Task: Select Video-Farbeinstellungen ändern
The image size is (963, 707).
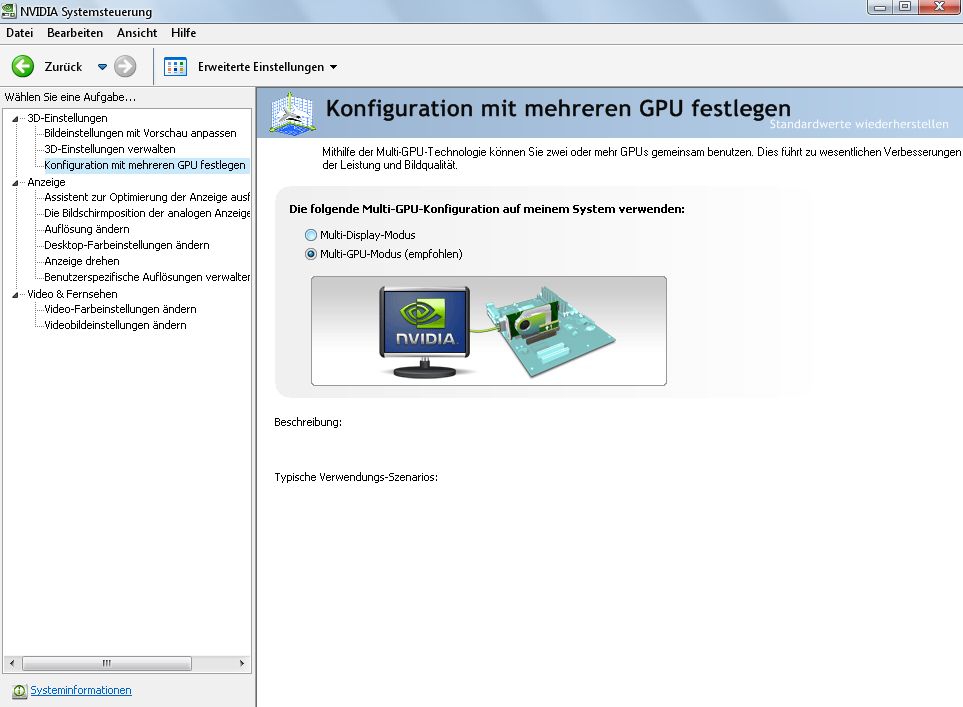Action: pos(120,308)
